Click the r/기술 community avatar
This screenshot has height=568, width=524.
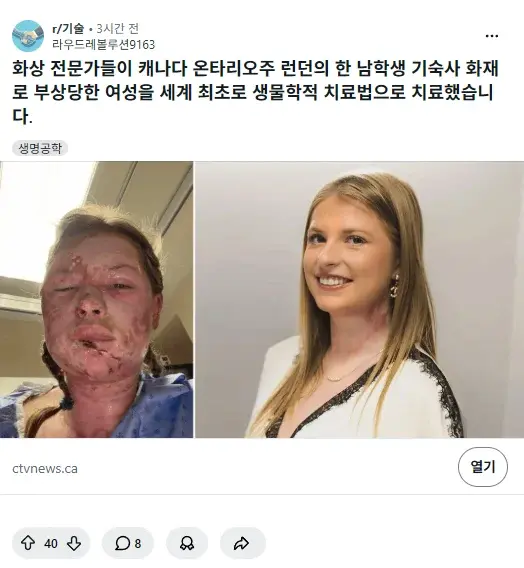(x=28, y=36)
